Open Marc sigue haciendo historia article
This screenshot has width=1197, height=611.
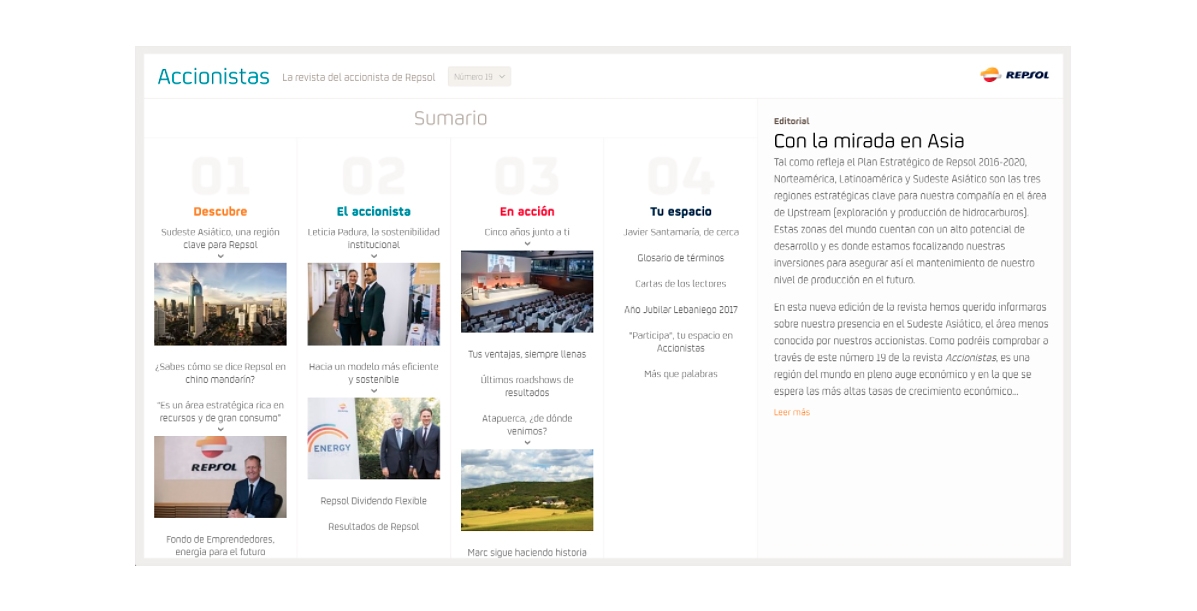coord(527,552)
